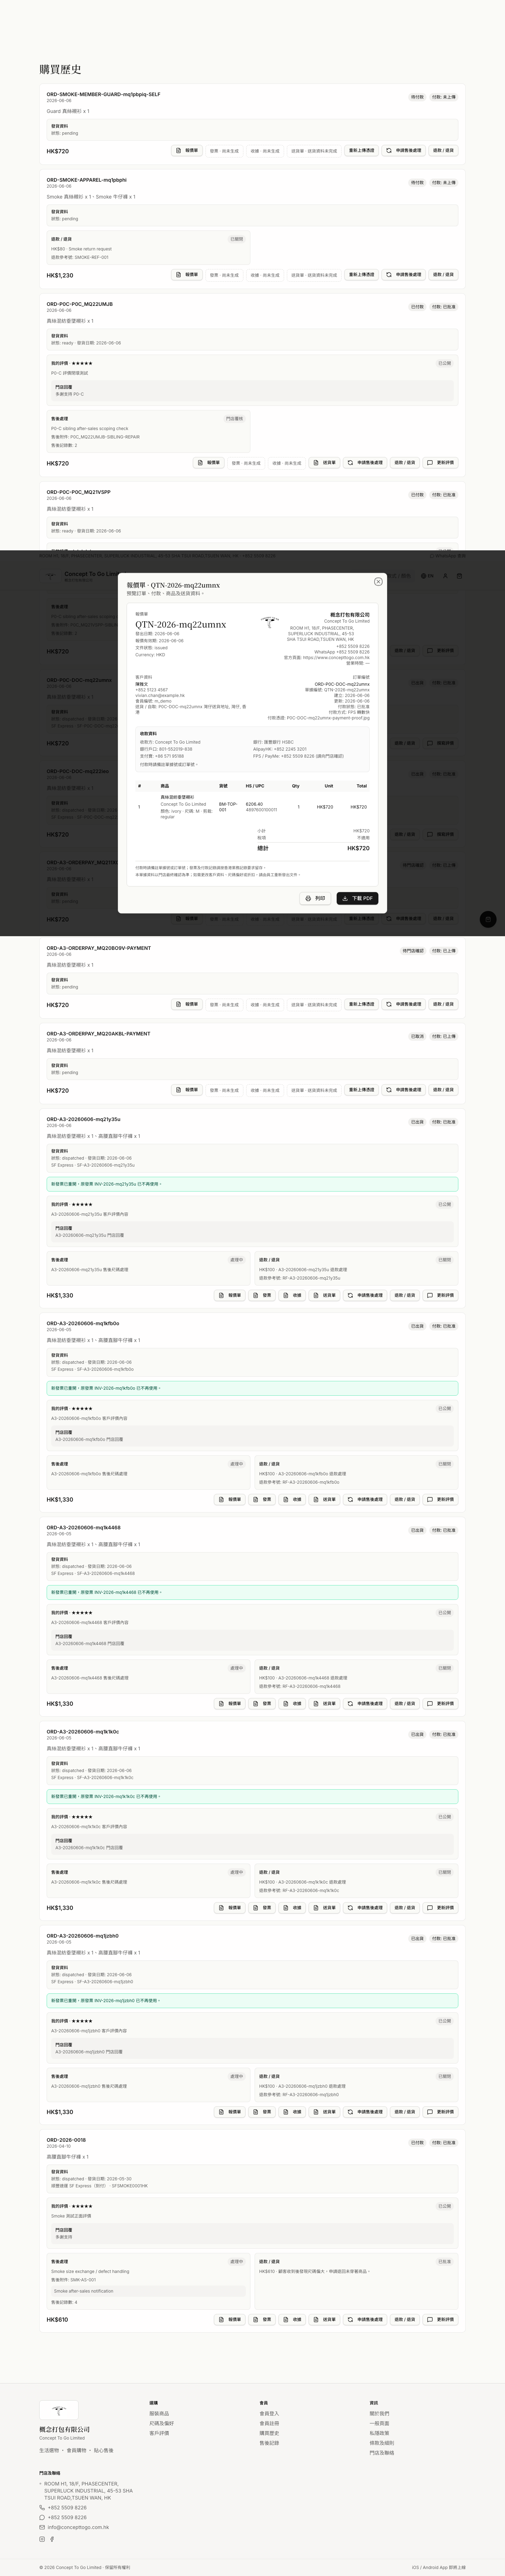Click 重新上傳憑證 for ORD-SMOKE-MEMBER-GUARD order
The image size is (505, 2576).
coord(362,151)
